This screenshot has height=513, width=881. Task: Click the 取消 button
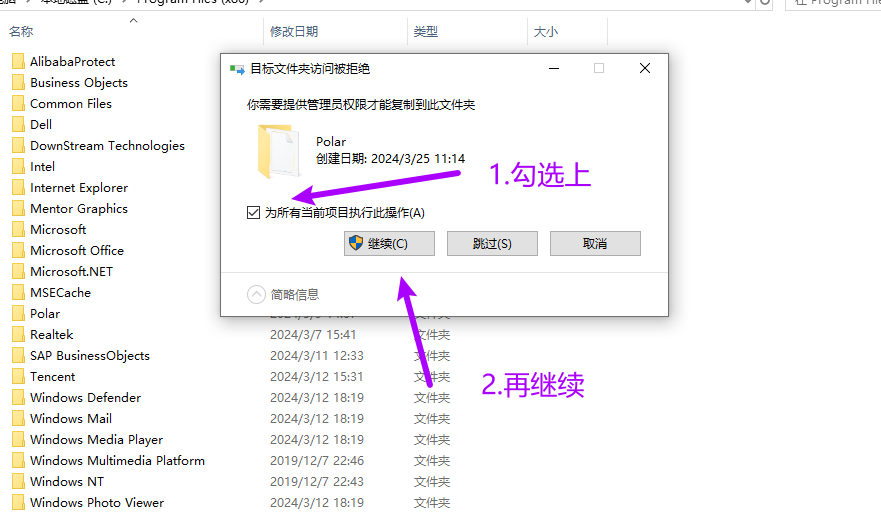tap(595, 243)
